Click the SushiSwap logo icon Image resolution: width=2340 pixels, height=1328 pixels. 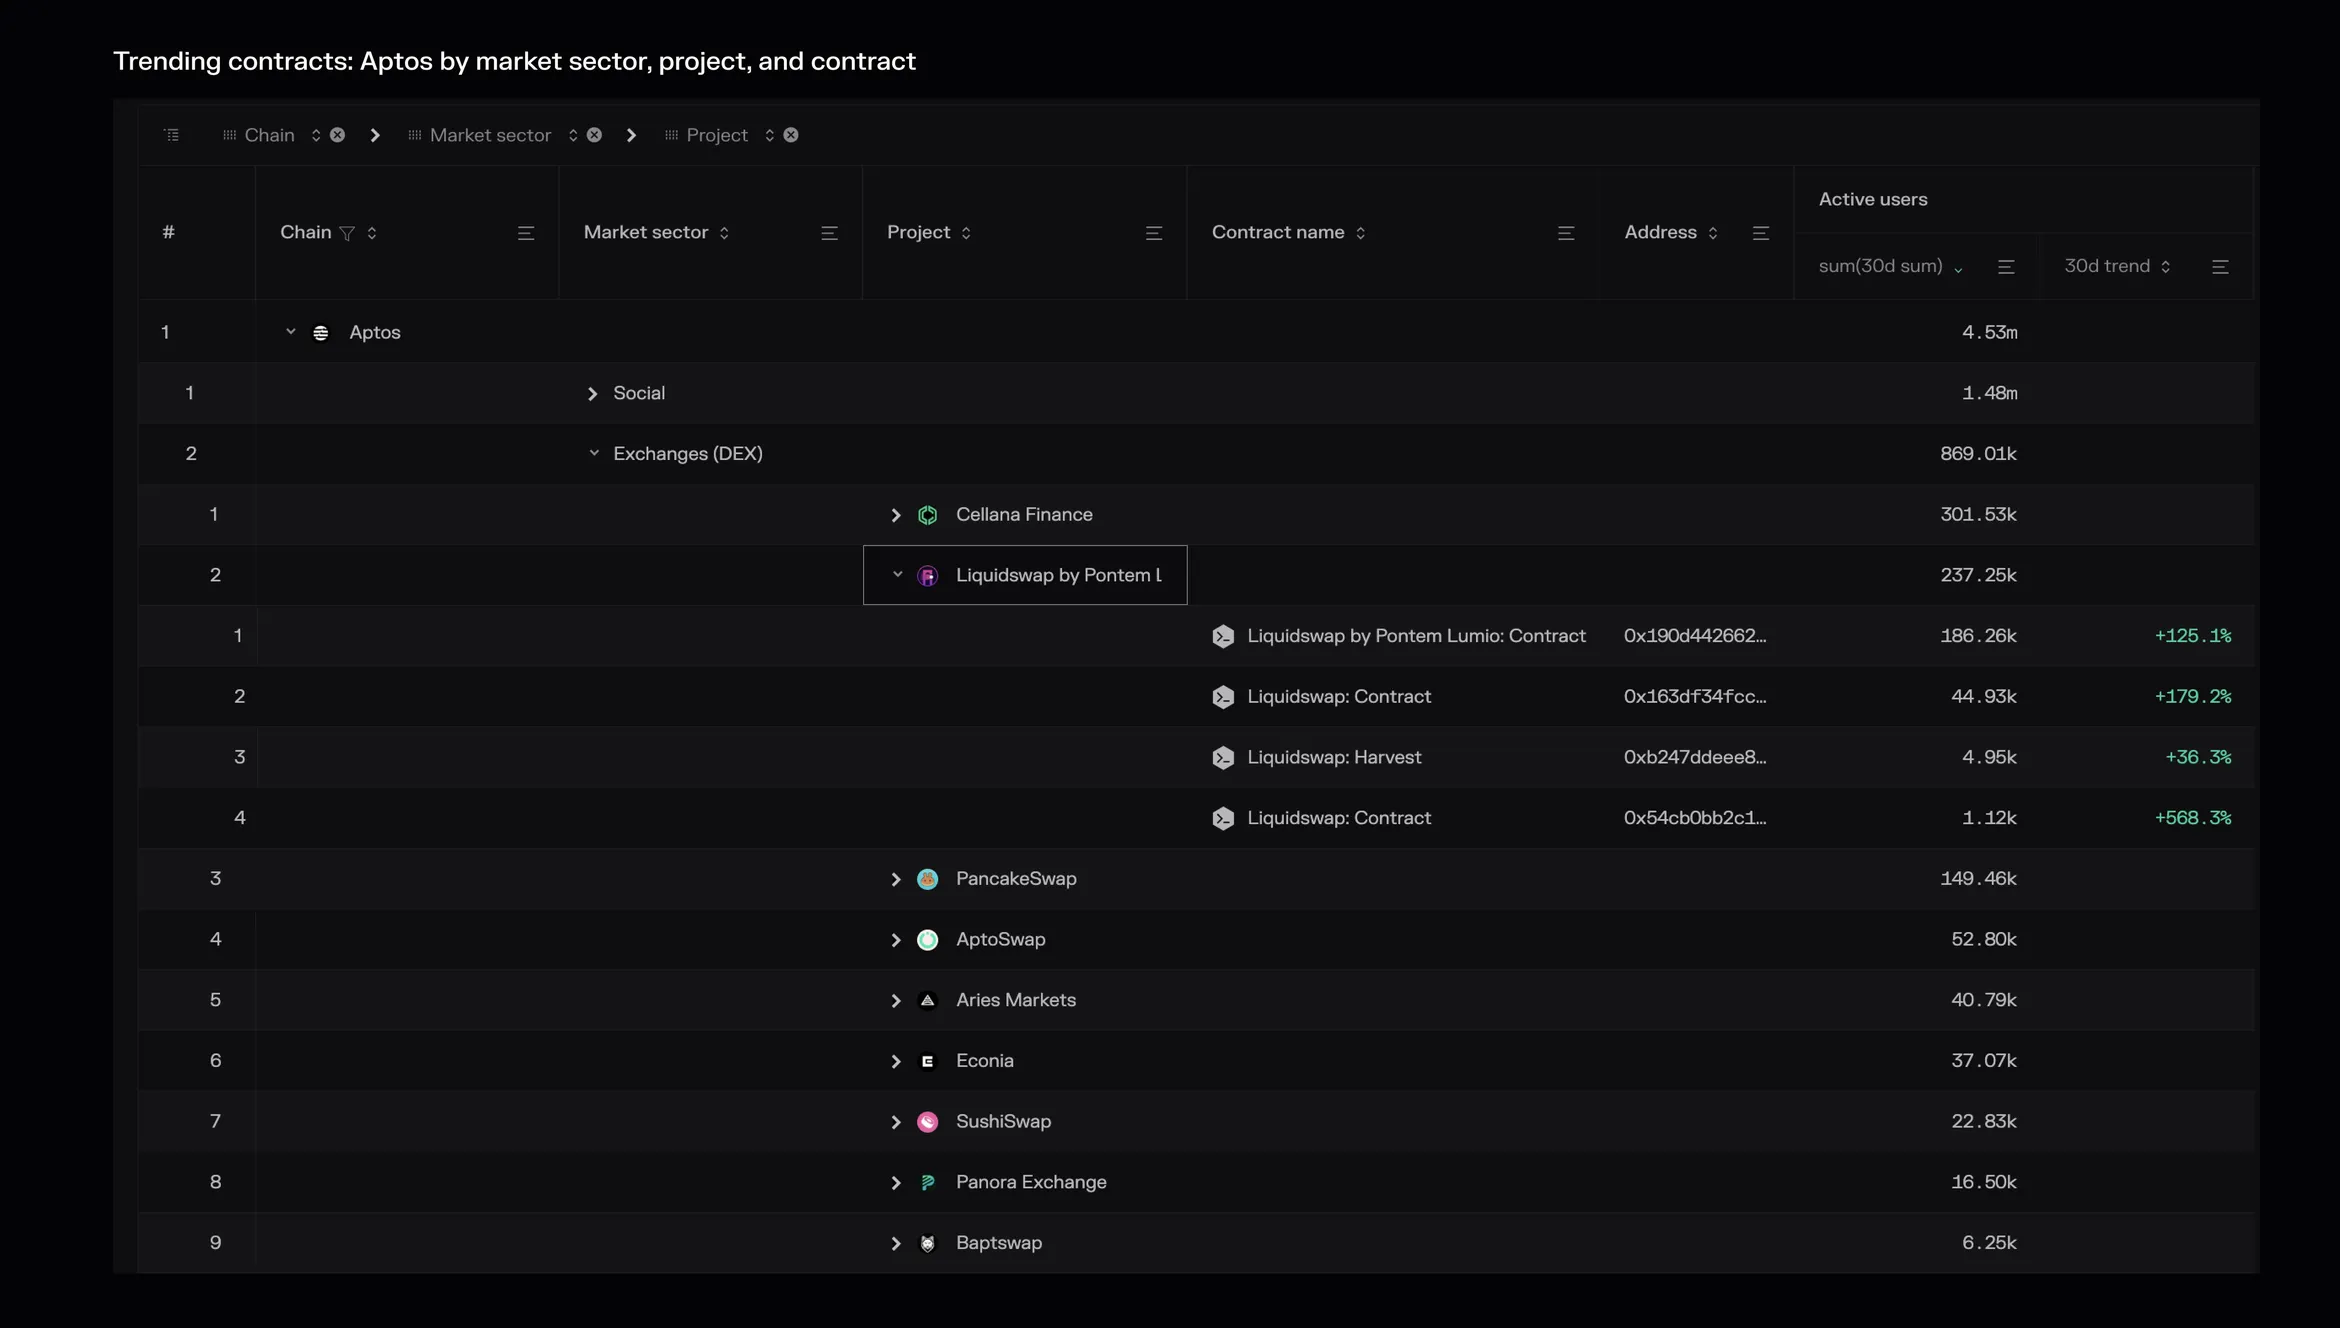click(x=928, y=1122)
